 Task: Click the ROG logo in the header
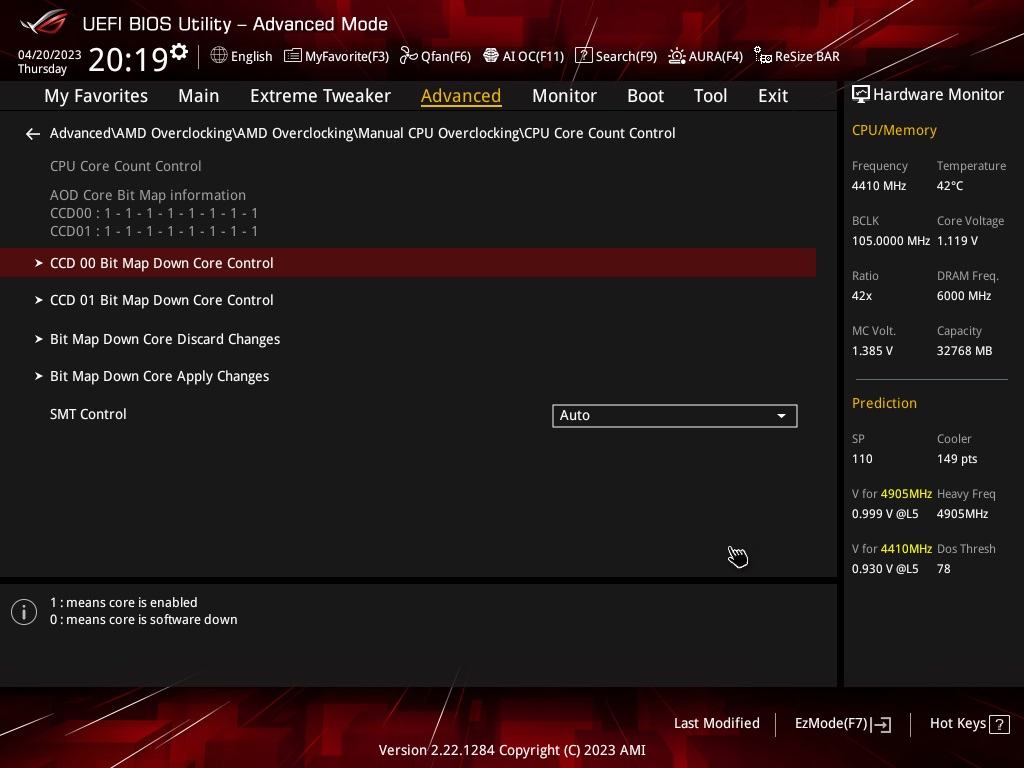pos(44,22)
